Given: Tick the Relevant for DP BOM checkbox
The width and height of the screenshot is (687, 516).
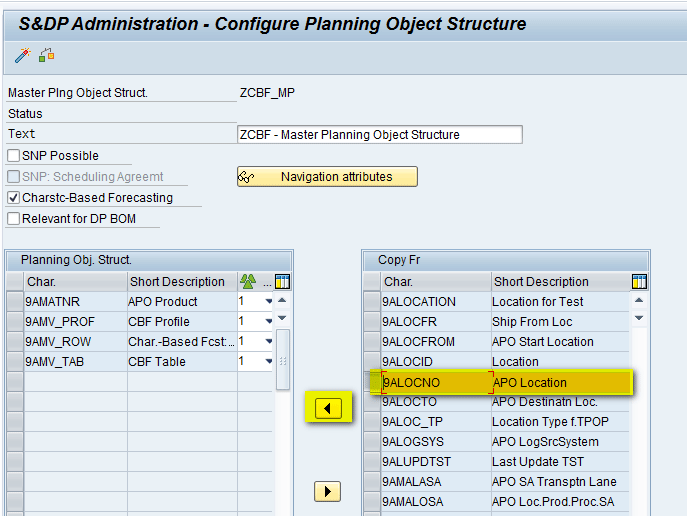Looking at the screenshot, I should coord(14,218).
